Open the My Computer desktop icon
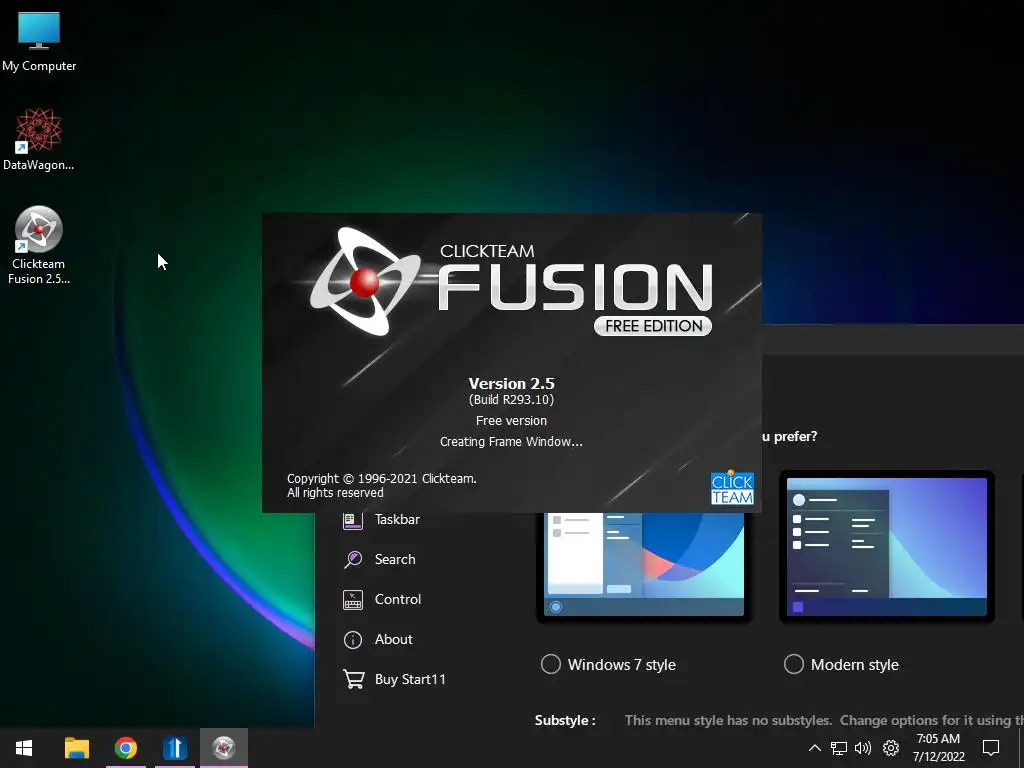Screen dimensions: 1024x768 (39, 42)
